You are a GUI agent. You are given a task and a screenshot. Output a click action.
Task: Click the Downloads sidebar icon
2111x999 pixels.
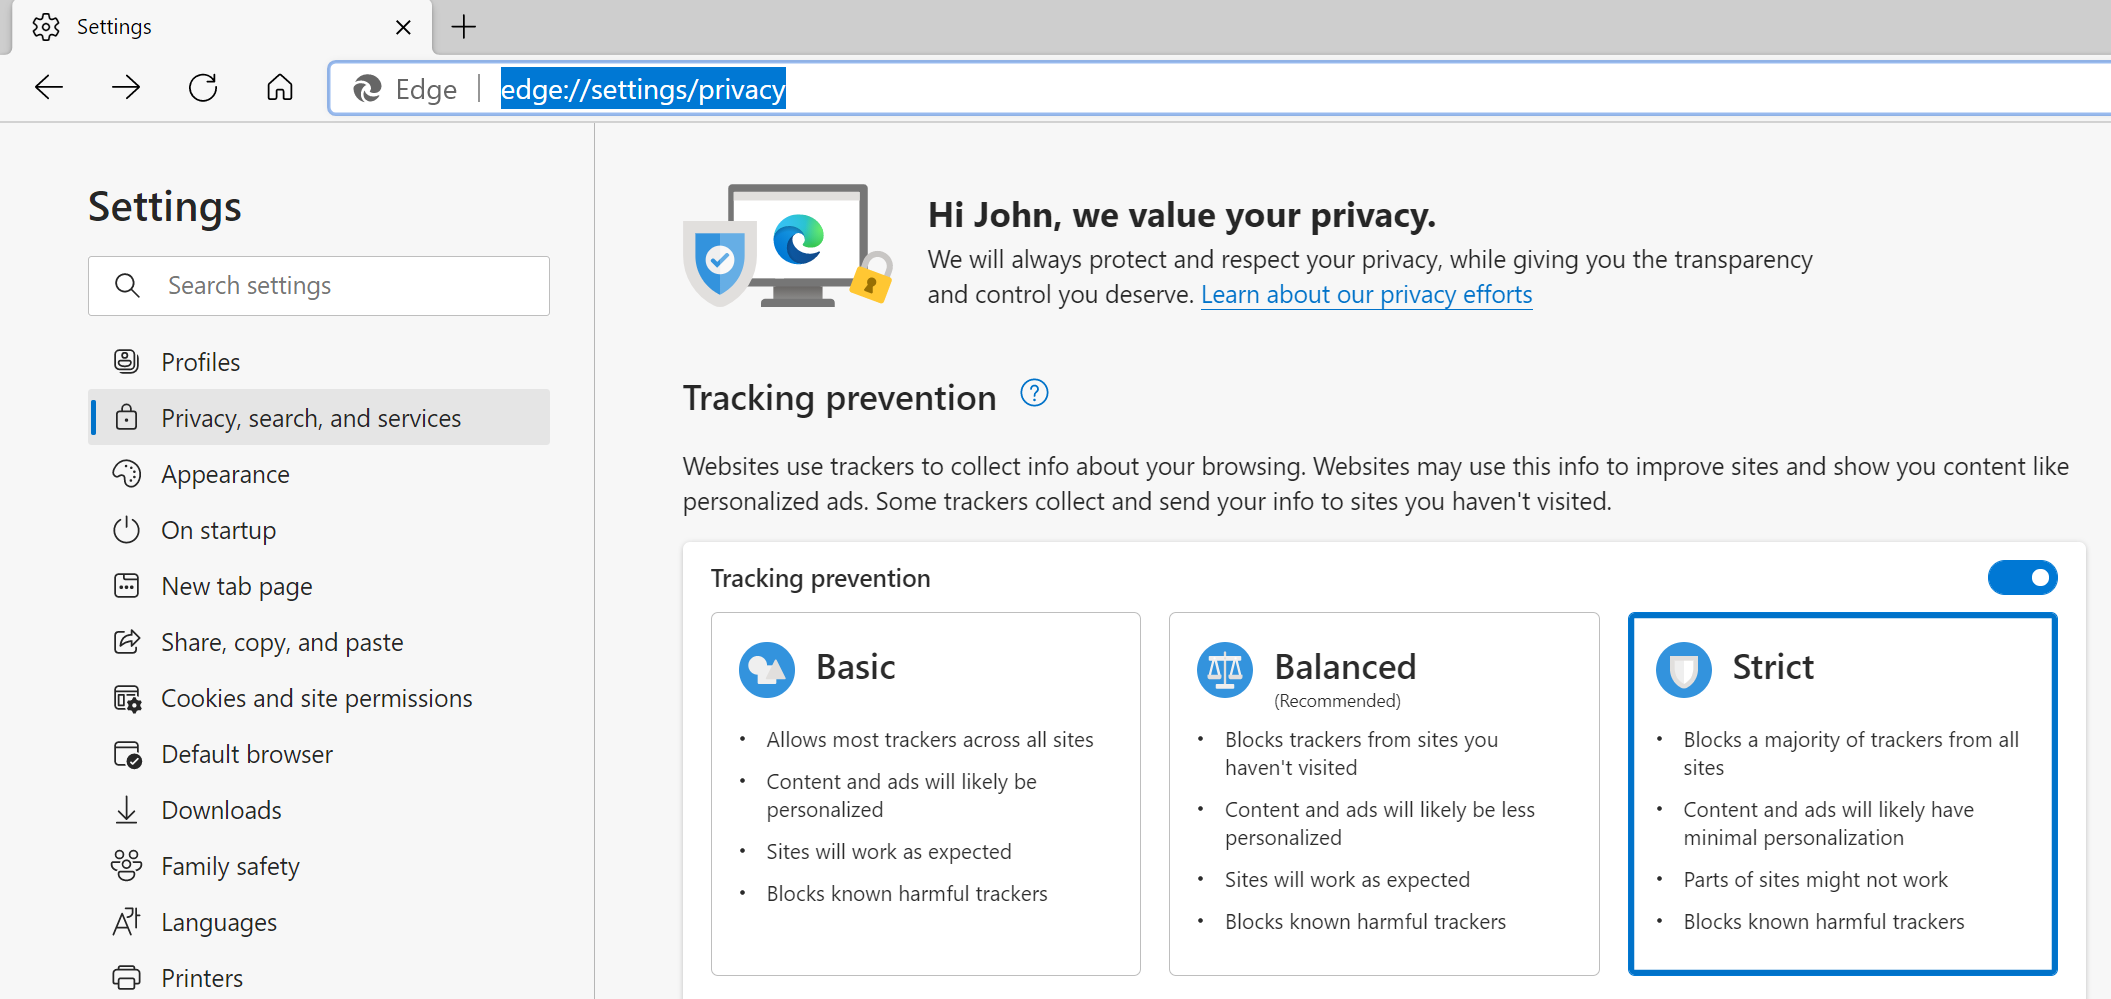[127, 810]
